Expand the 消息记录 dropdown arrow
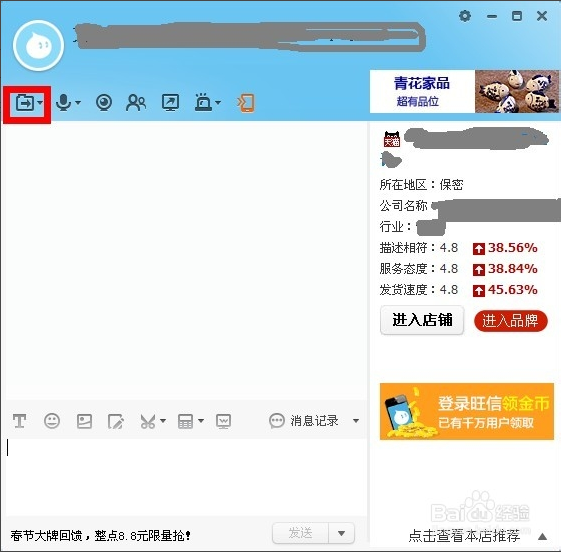This screenshot has height=552, width=561. (x=356, y=421)
